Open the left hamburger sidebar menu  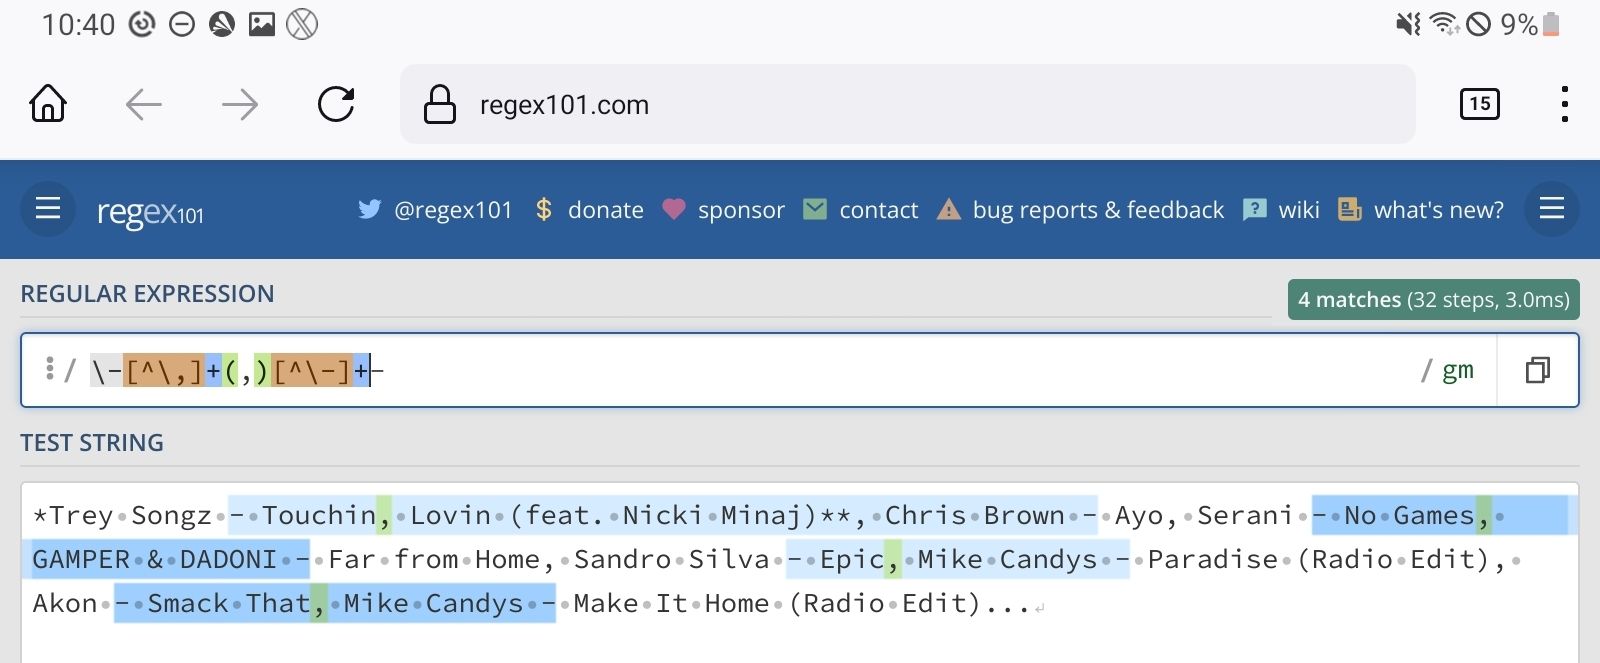(x=48, y=209)
